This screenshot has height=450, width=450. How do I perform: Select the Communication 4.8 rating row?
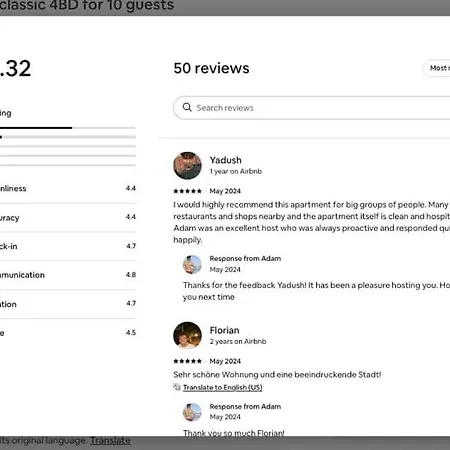pyautogui.click(x=68, y=275)
